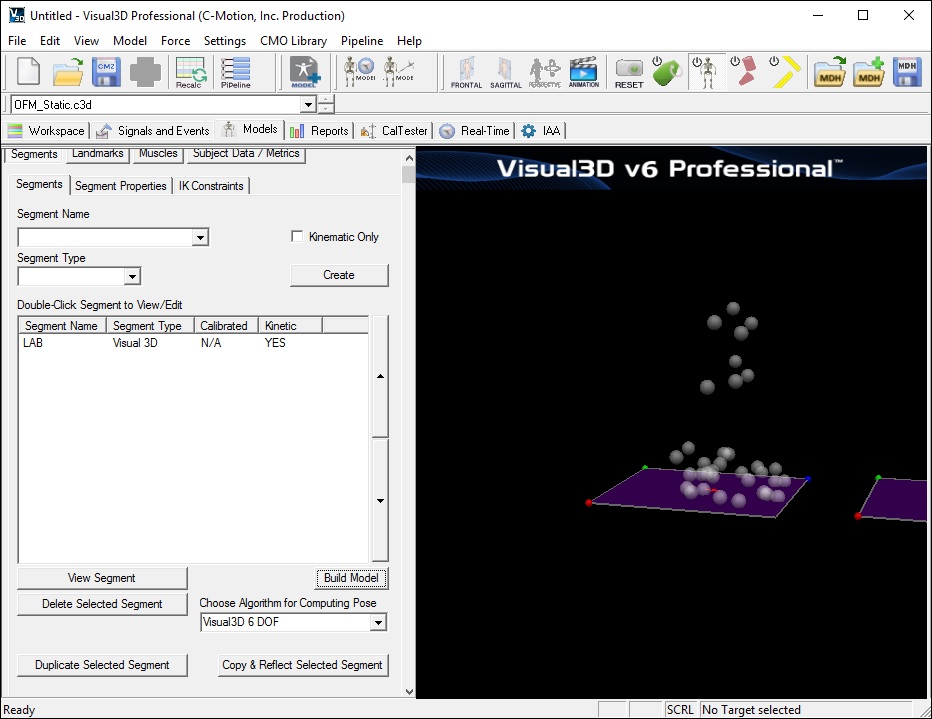Expand the Visual3D 6 DOF algorithm dropdown
Viewport: 932px width, 719px height.
point(378,622)
